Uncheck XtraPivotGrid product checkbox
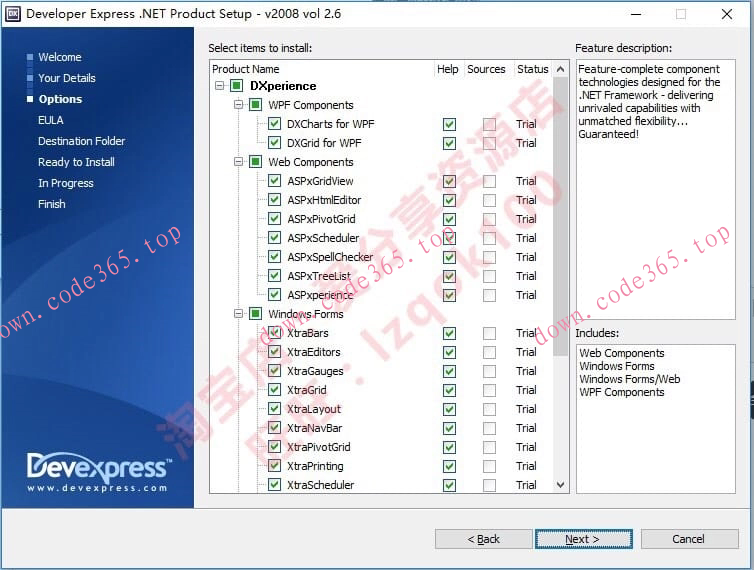Viewport: 754px width, 570px height. coord(274,447)
